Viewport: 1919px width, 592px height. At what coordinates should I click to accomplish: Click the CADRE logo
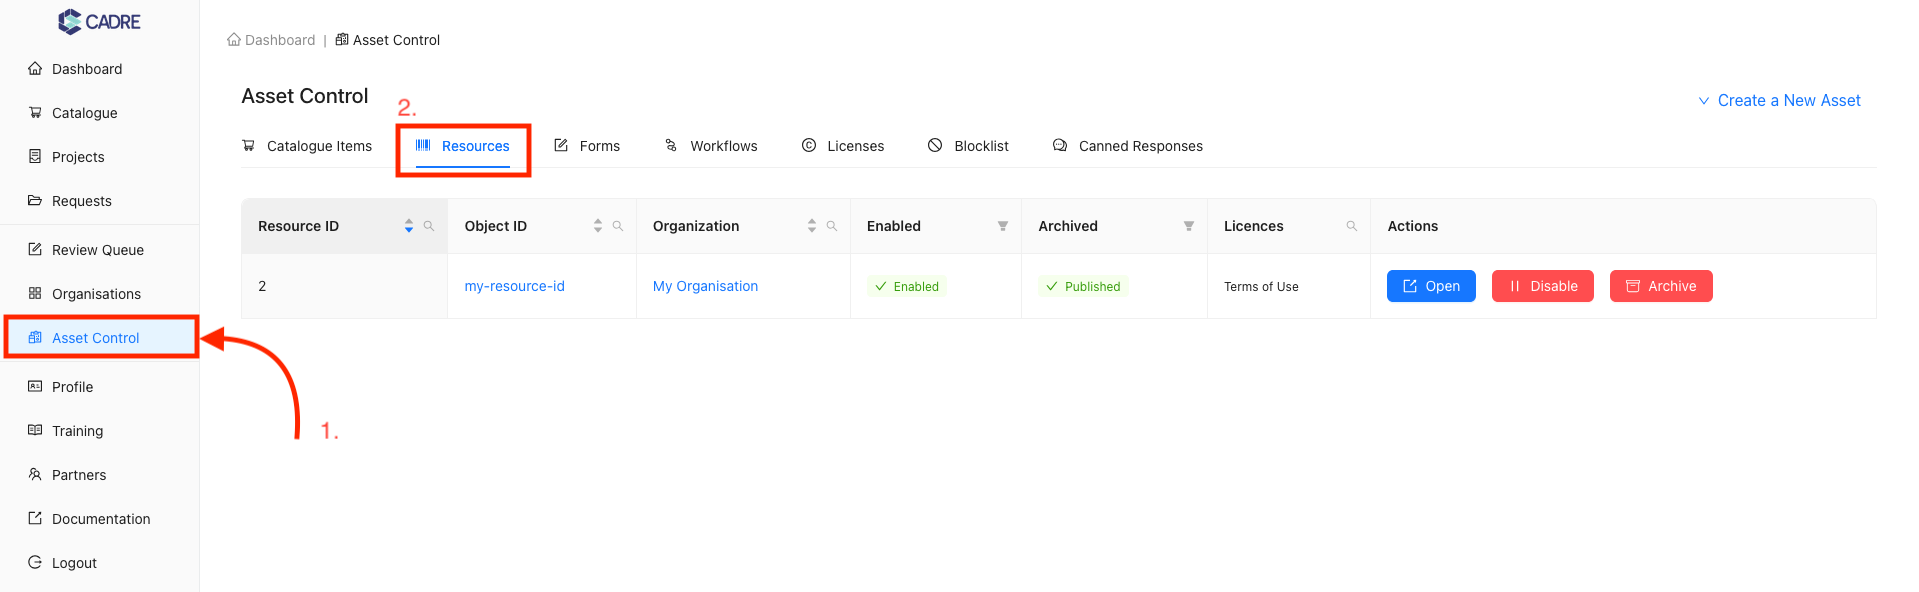[x=99, y=21]
